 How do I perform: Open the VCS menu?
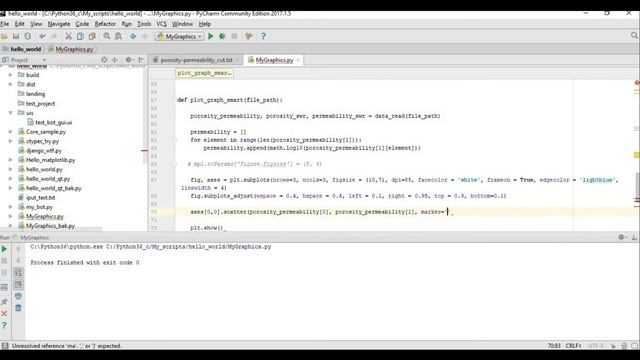pos(161,24)
